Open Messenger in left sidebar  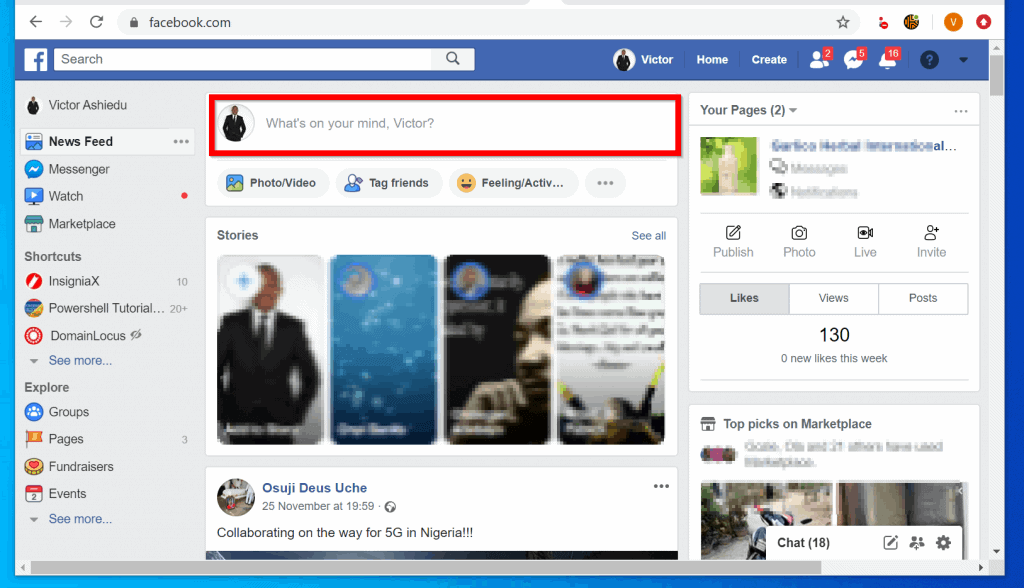(x=79, y=169)
